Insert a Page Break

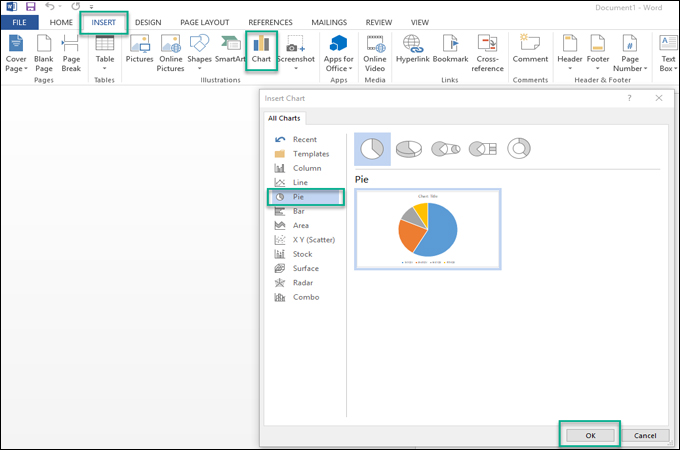71,54
